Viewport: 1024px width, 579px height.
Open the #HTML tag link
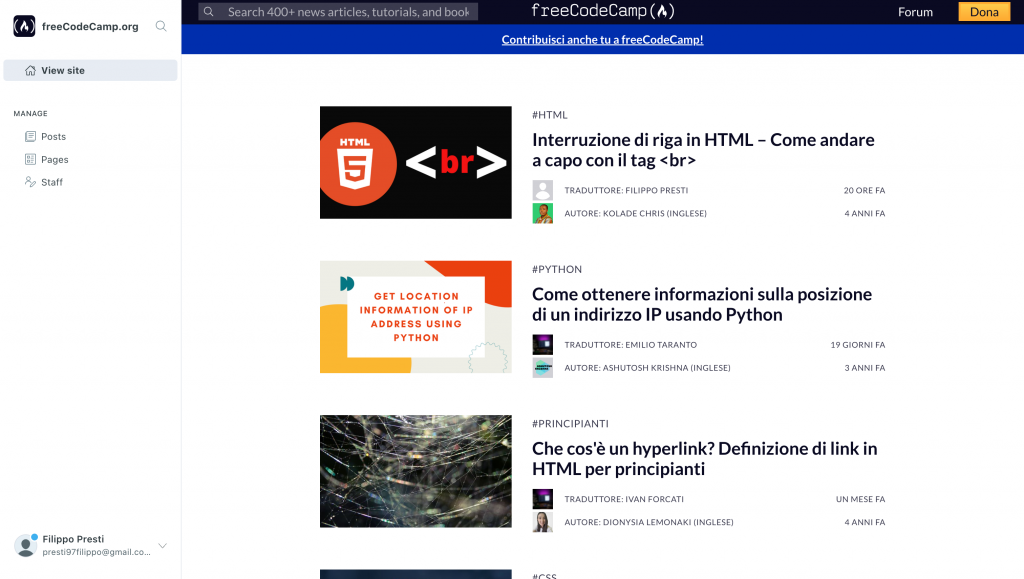pyautogui.click(x=550, y=115)
